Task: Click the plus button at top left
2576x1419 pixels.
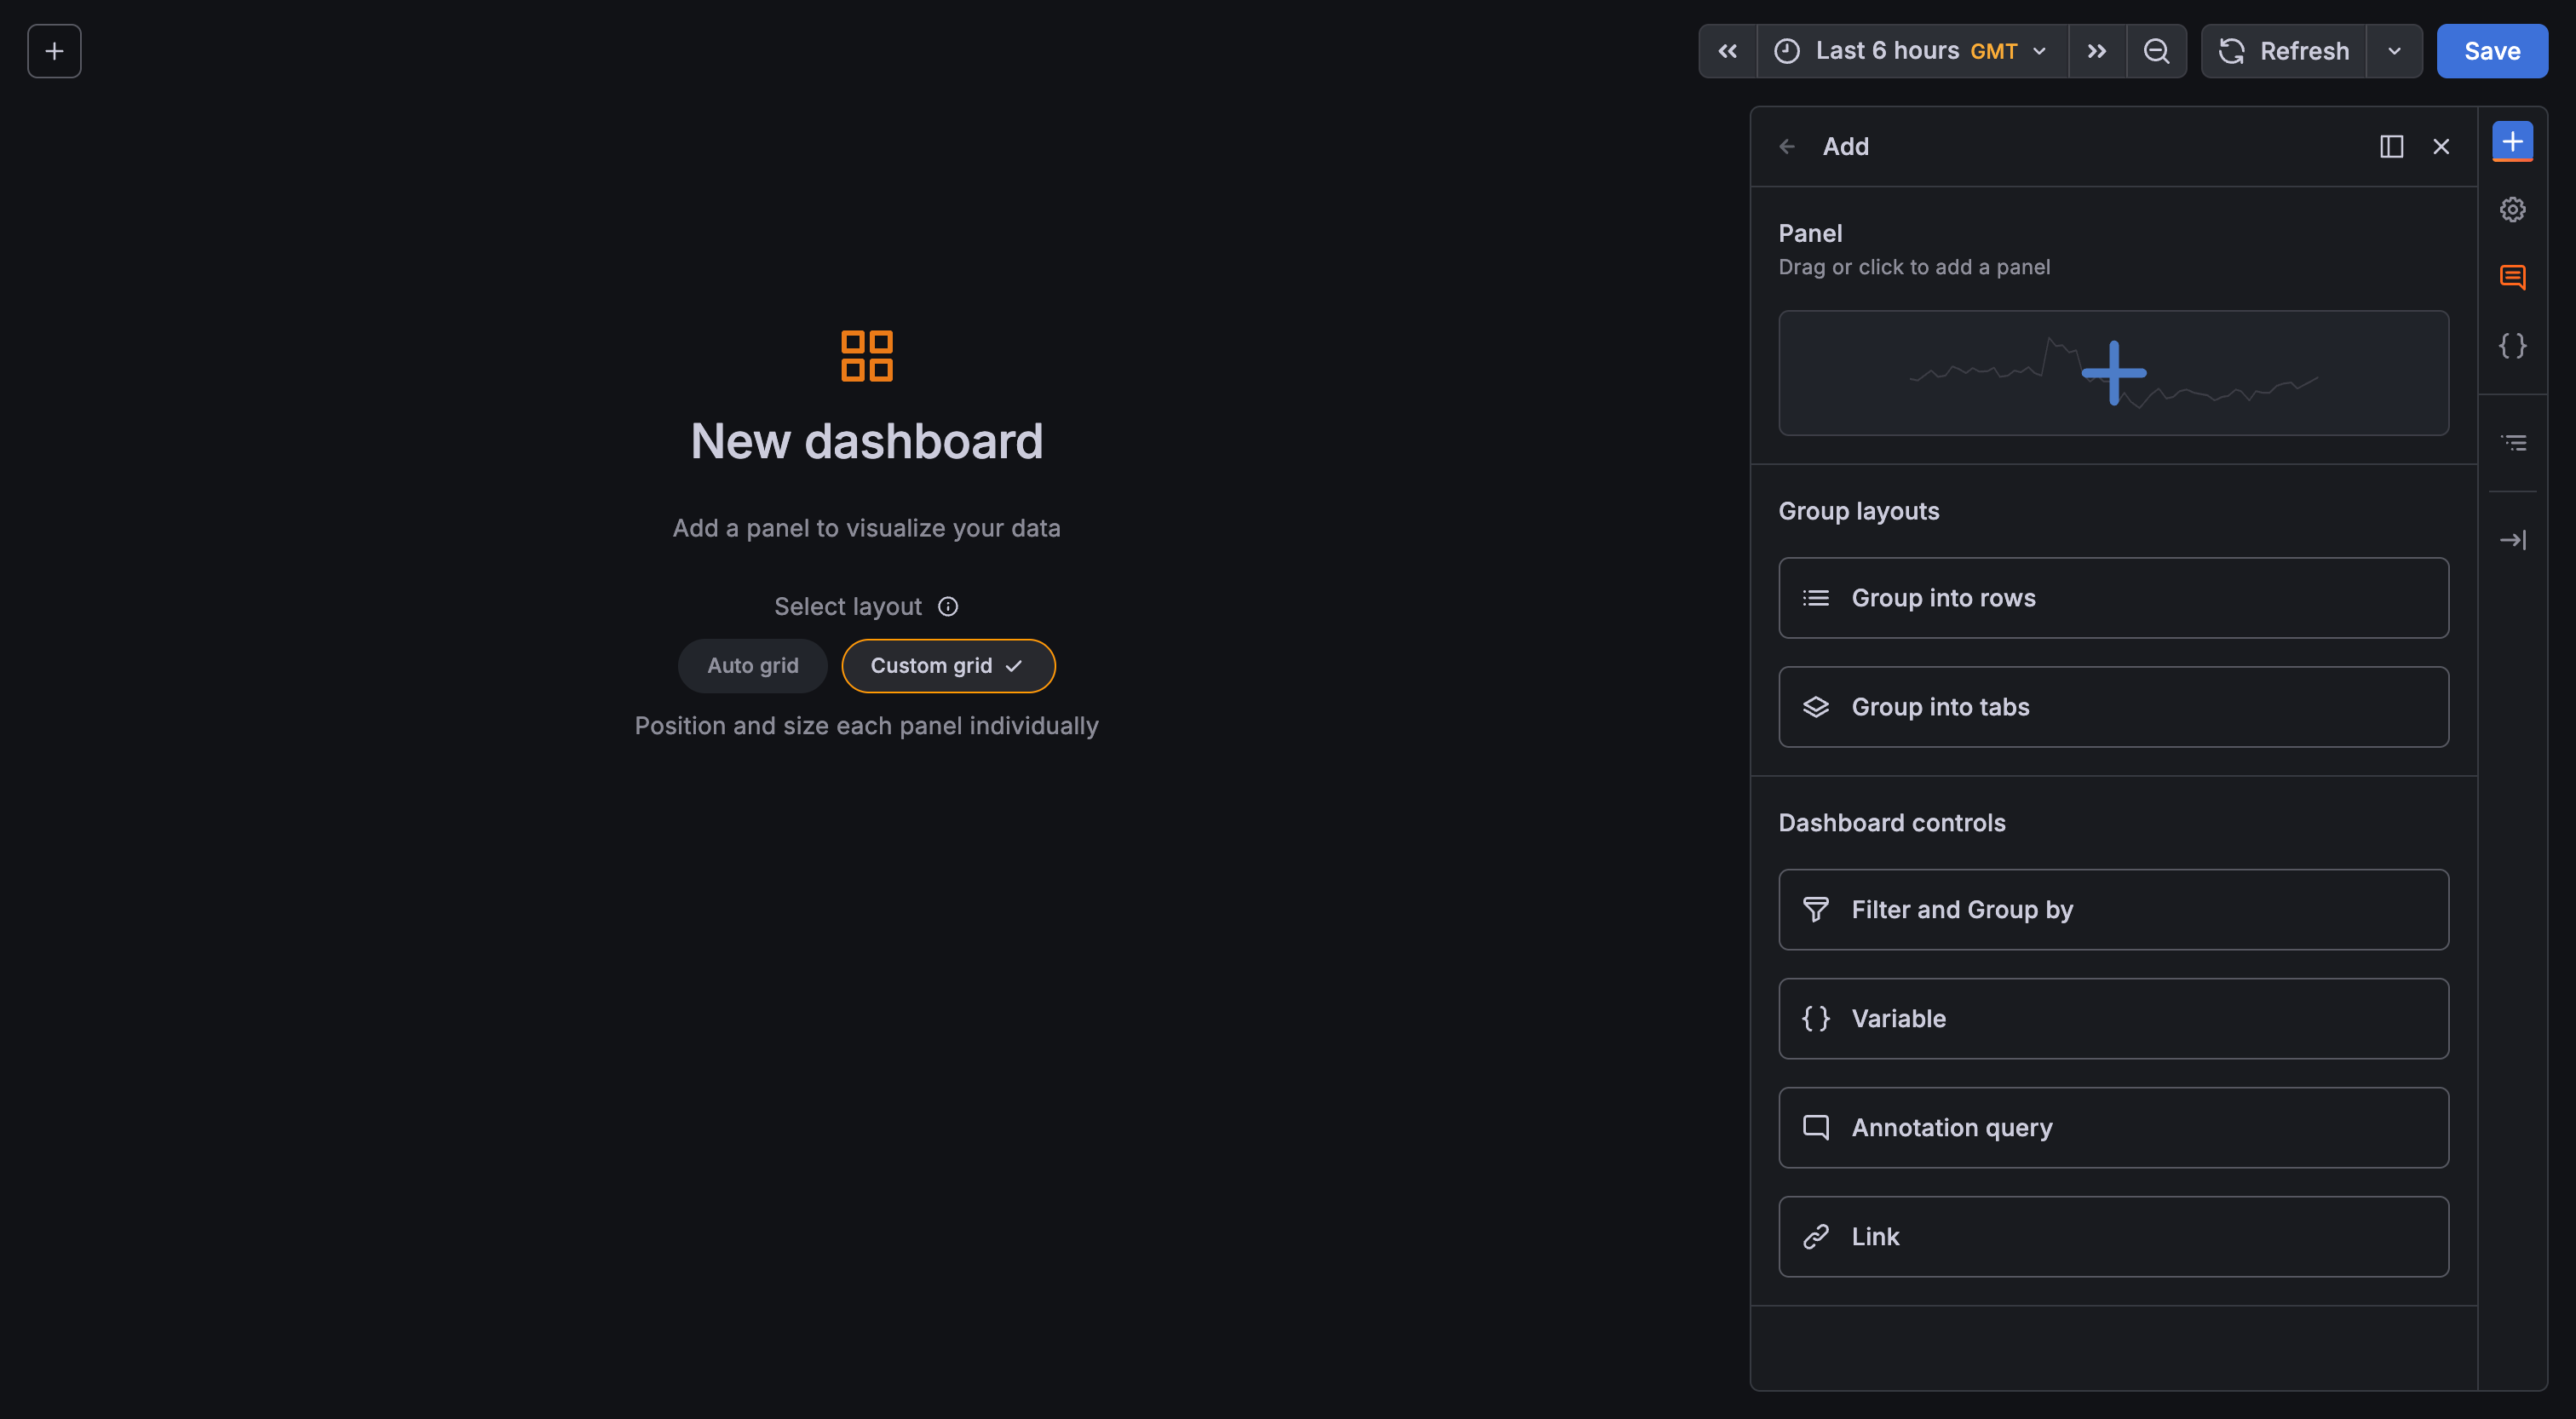Action: tap(54, 51)
